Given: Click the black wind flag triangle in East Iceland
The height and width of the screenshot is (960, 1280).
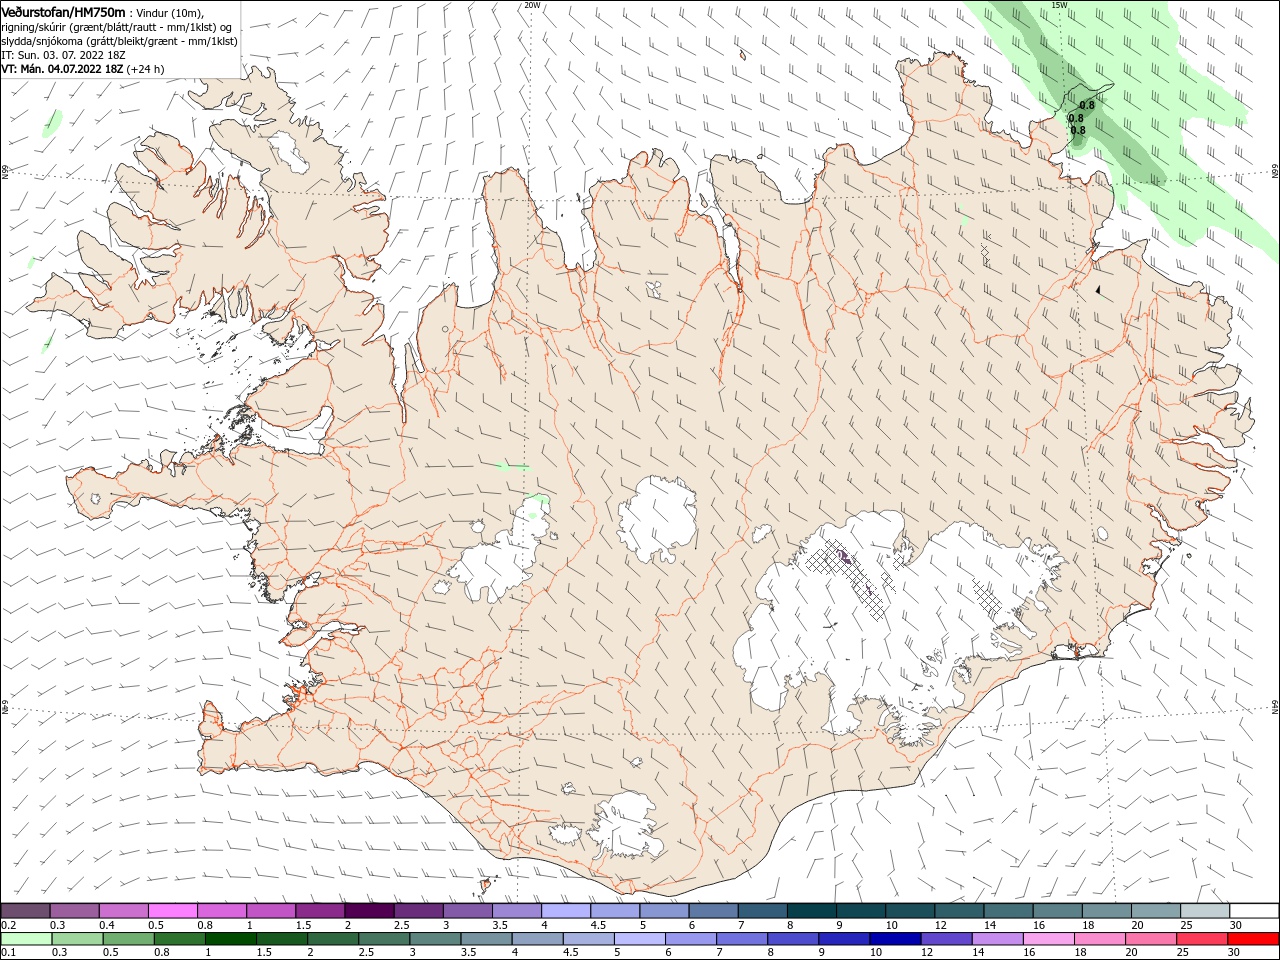Looking at the screenshot, I should tap(1098, 290).
